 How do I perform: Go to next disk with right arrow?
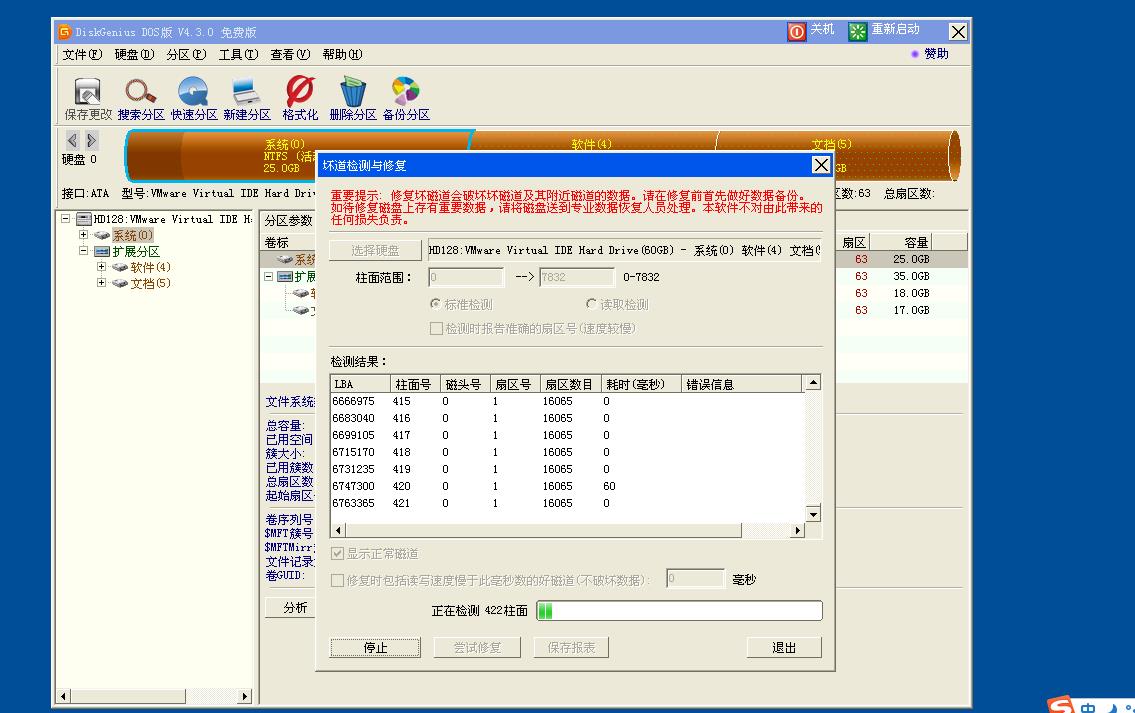[x=91, y=140]
